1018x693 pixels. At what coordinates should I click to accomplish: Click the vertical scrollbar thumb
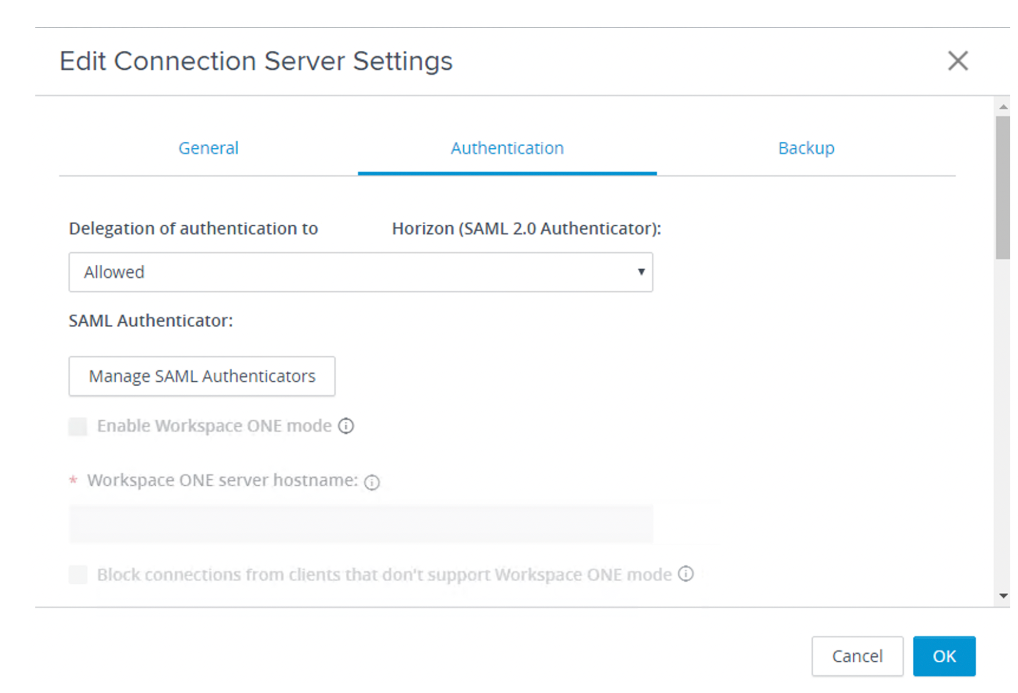click(1003, 187)
